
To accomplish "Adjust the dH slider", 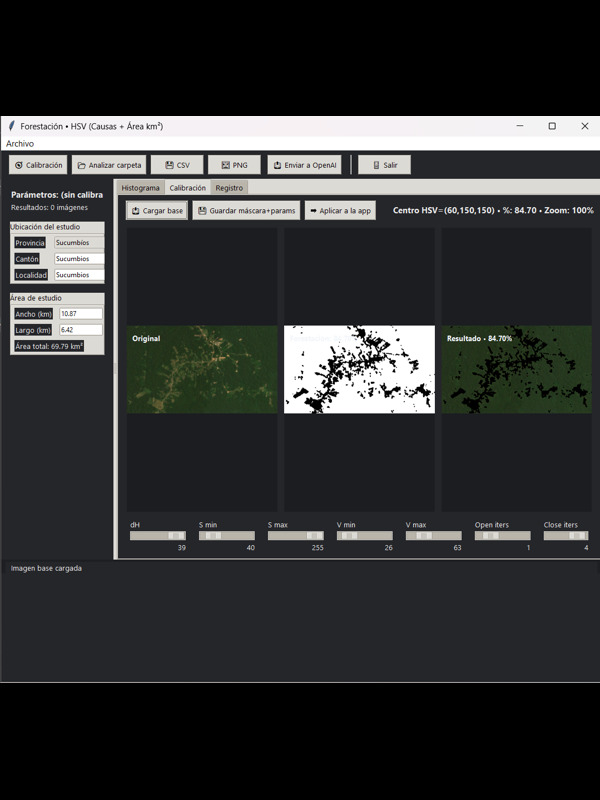I will (158, 536).
